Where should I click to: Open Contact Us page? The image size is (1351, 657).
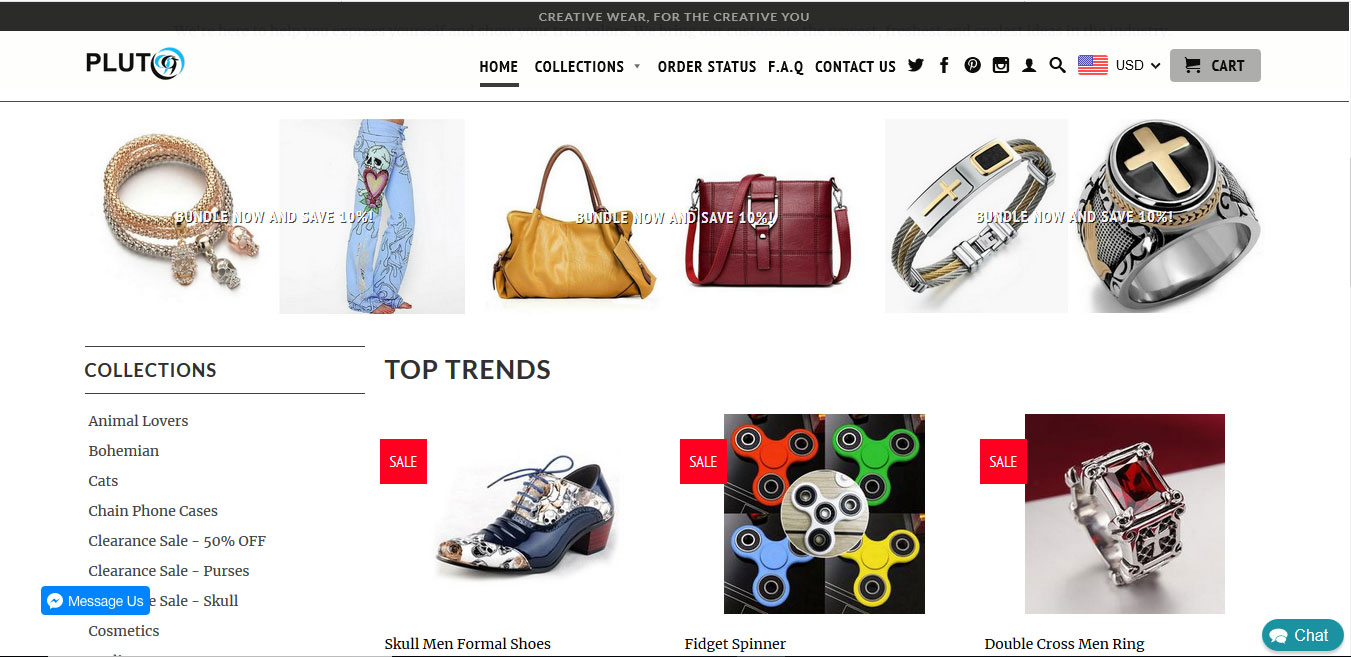(855, 67)
